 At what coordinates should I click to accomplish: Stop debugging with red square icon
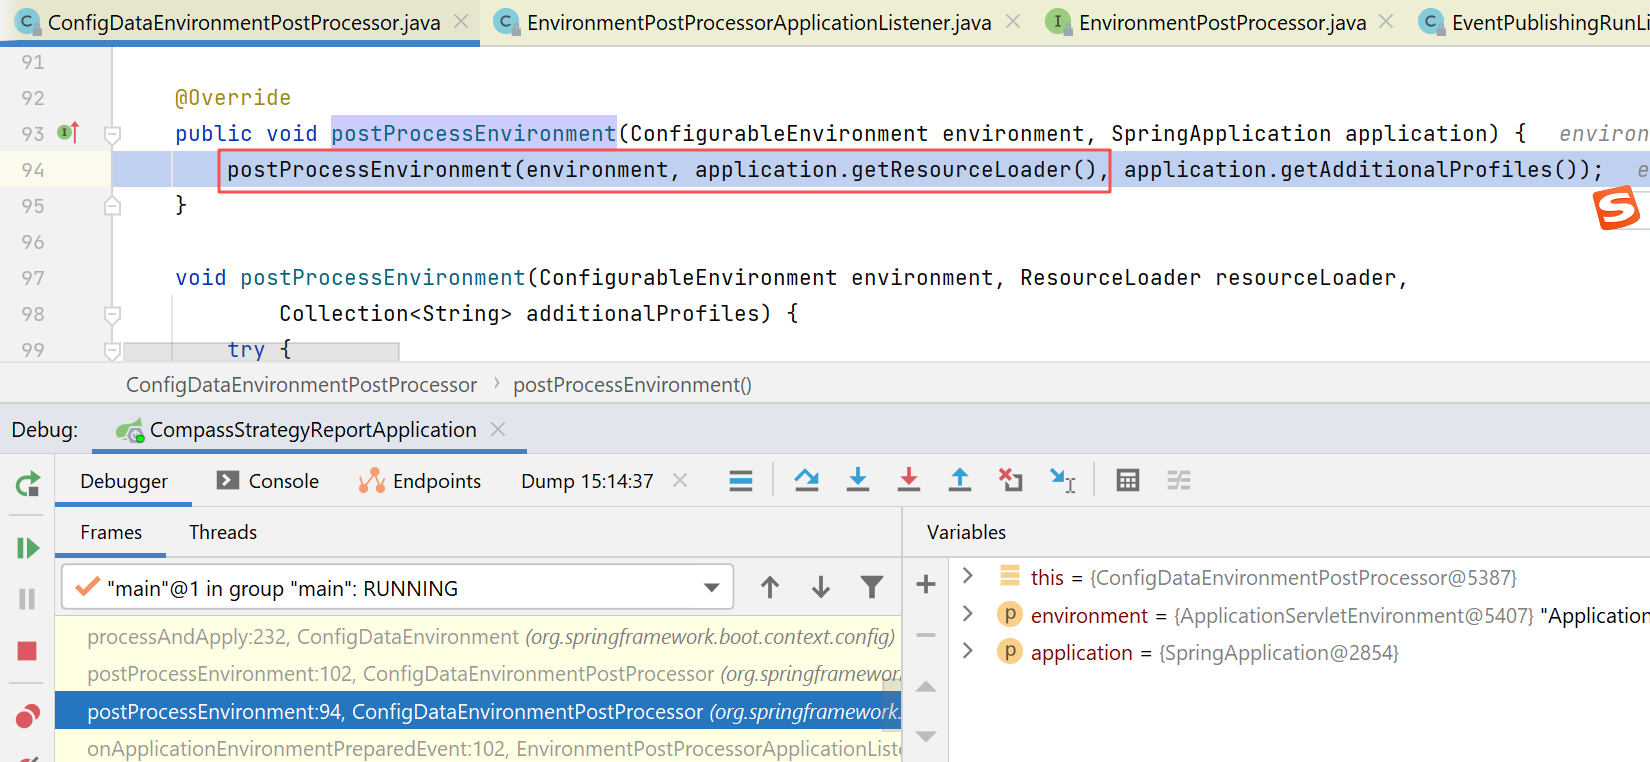pos(27,652)
